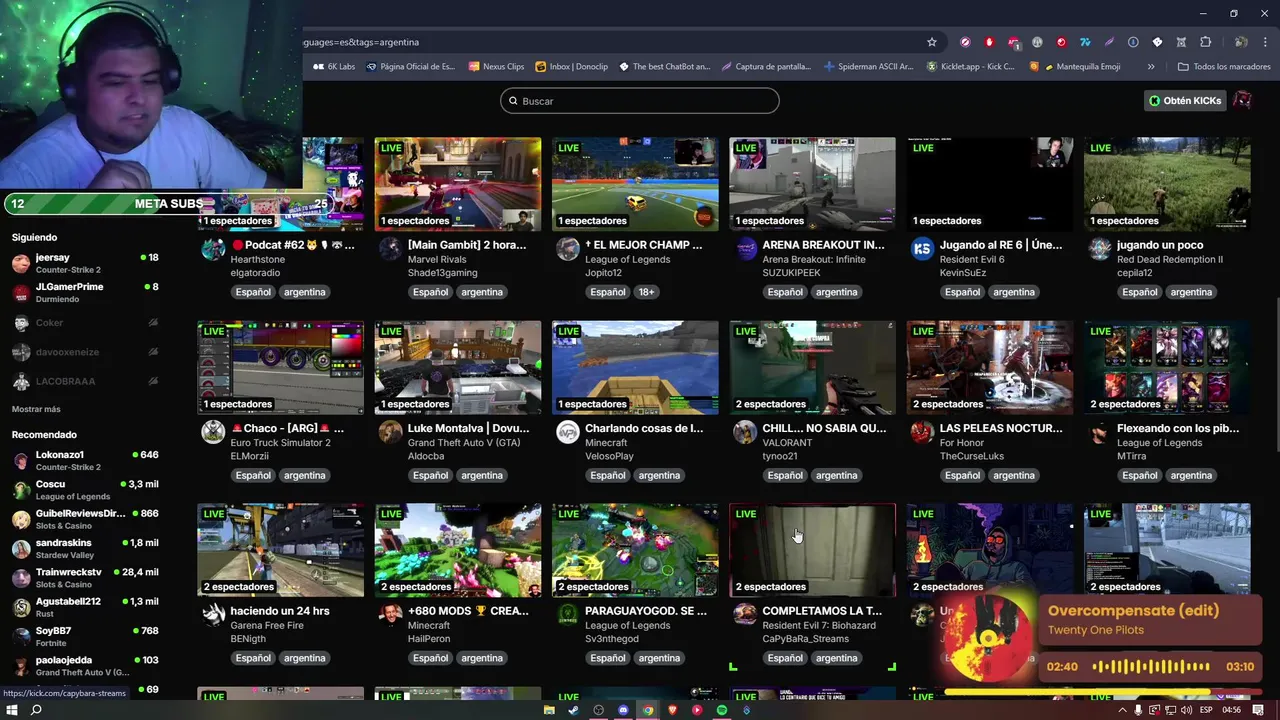Image resolution: width=1280 pixels, height=720 pixels.
Task: Open the Spiderman ASCII Ar... bookmark
Action: click(869, 67)
